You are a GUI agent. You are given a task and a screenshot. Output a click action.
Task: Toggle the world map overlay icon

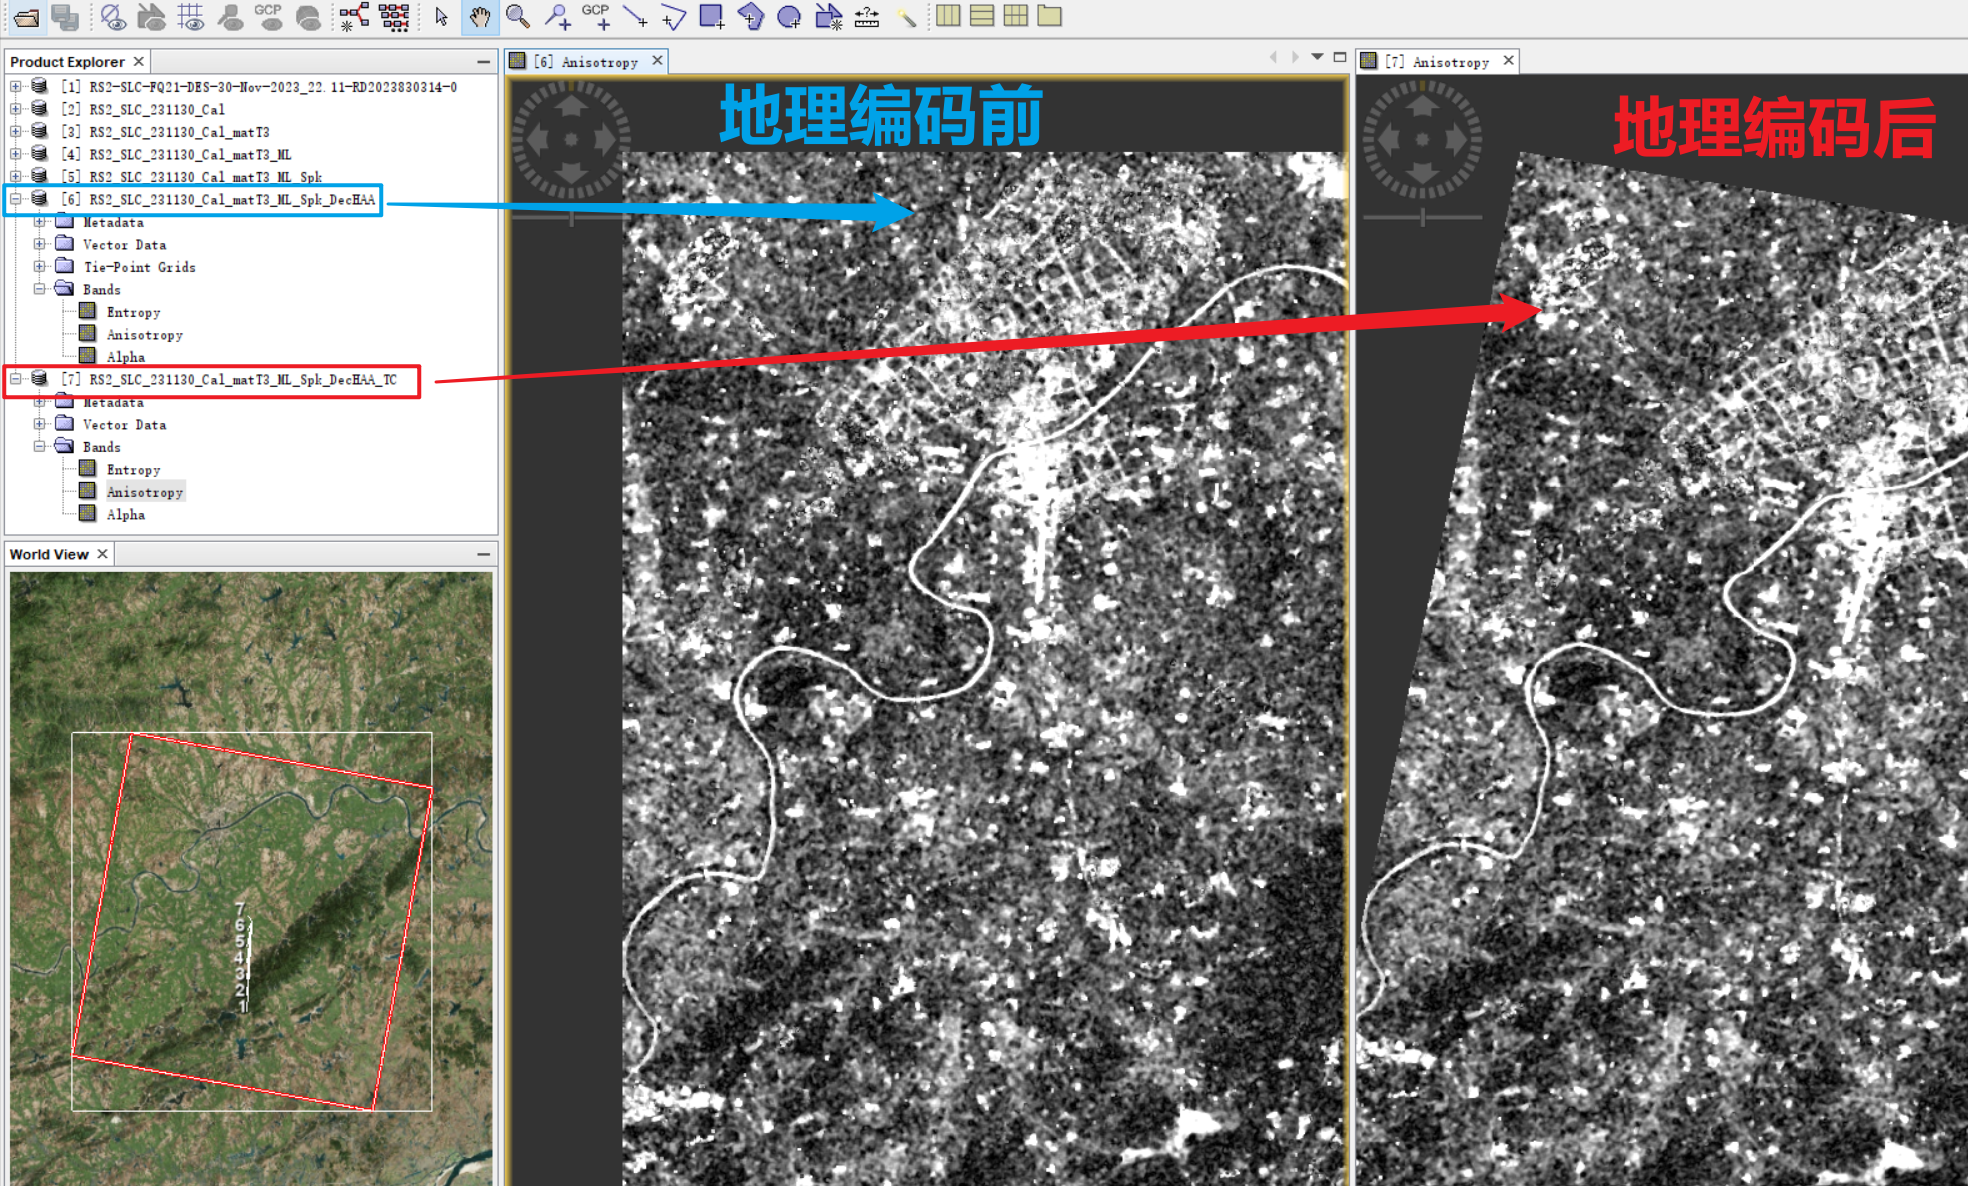(x=308, y=16)
